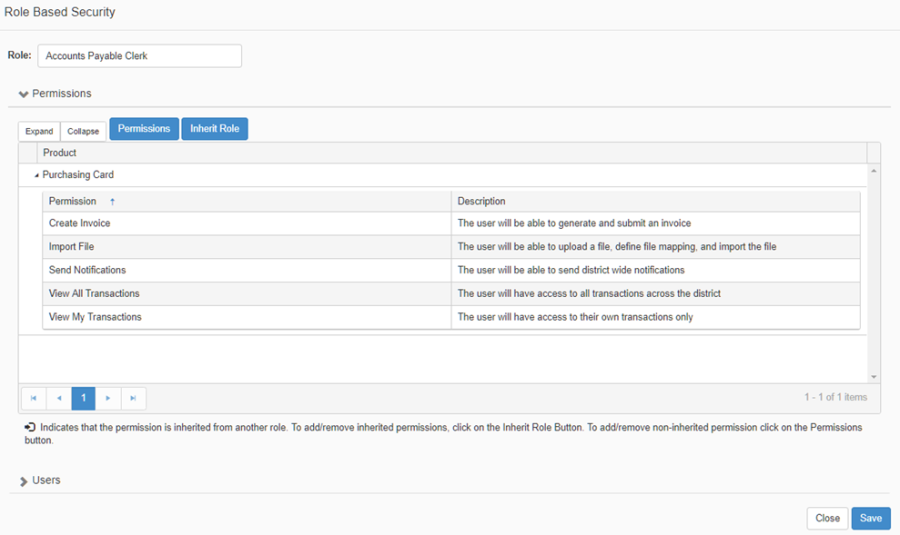Click into the Role name field
Viewport: 900px width, 535px height.
139,56
